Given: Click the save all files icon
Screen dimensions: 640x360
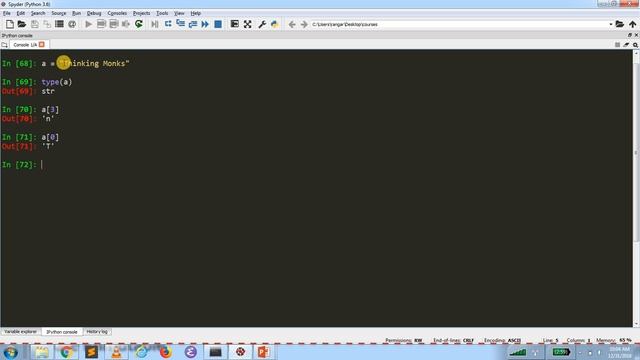Looking at the screenshot, I should coord(47,24).
